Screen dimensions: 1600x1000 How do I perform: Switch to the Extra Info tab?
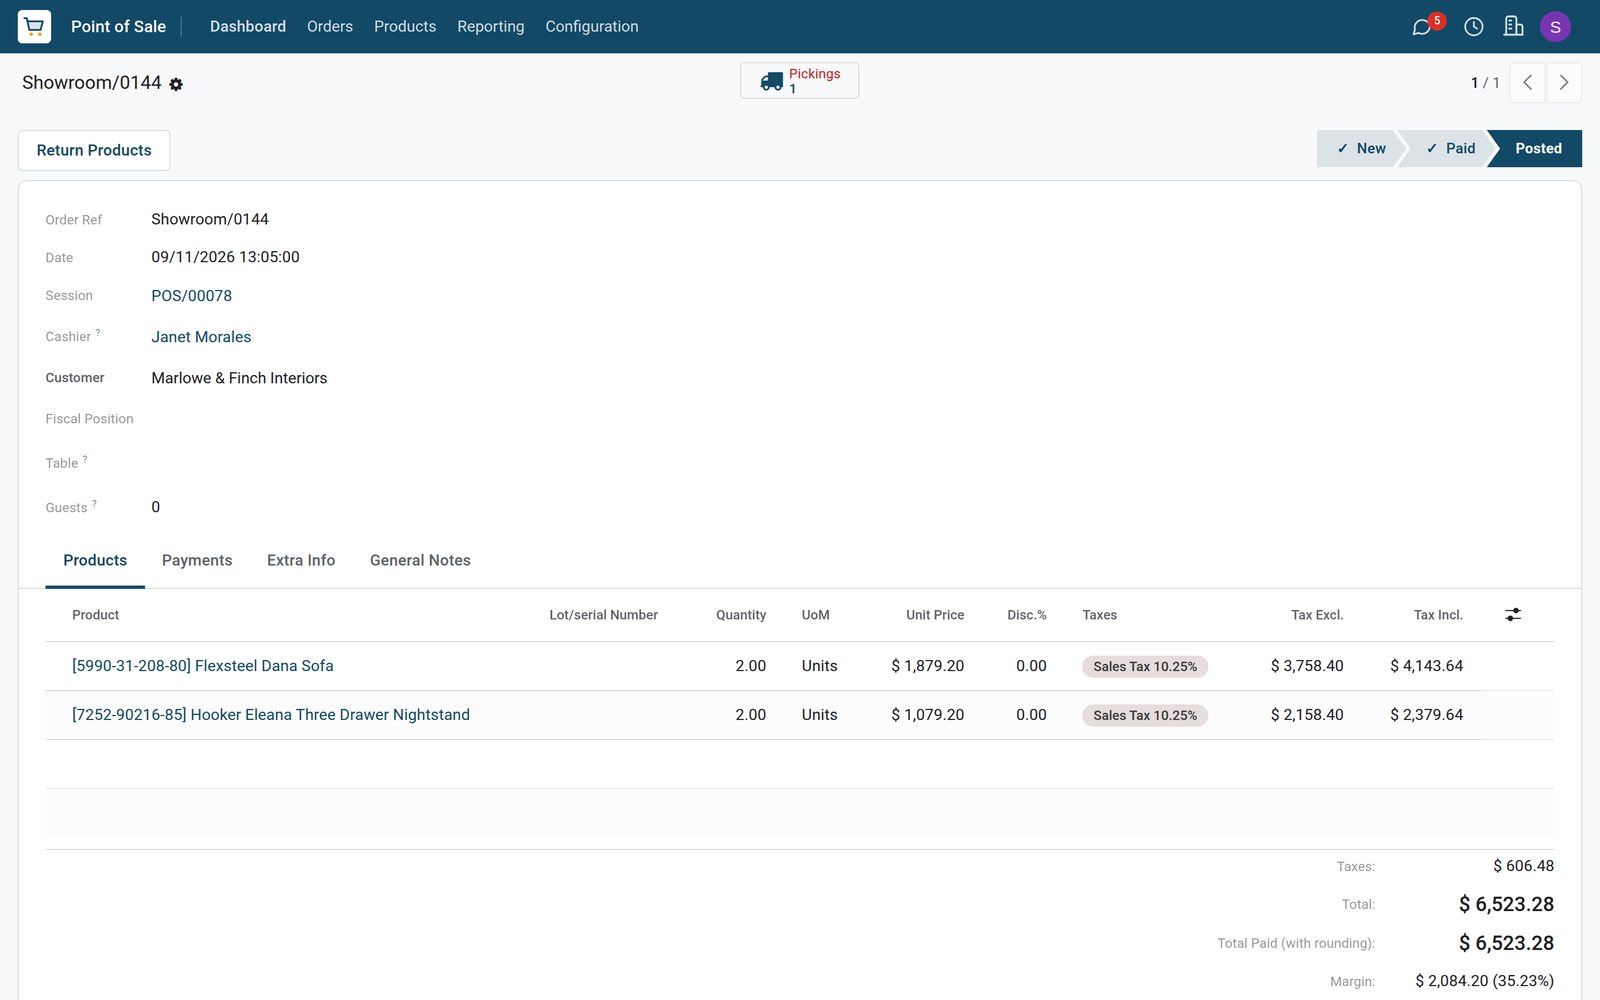tap(301, 560)
